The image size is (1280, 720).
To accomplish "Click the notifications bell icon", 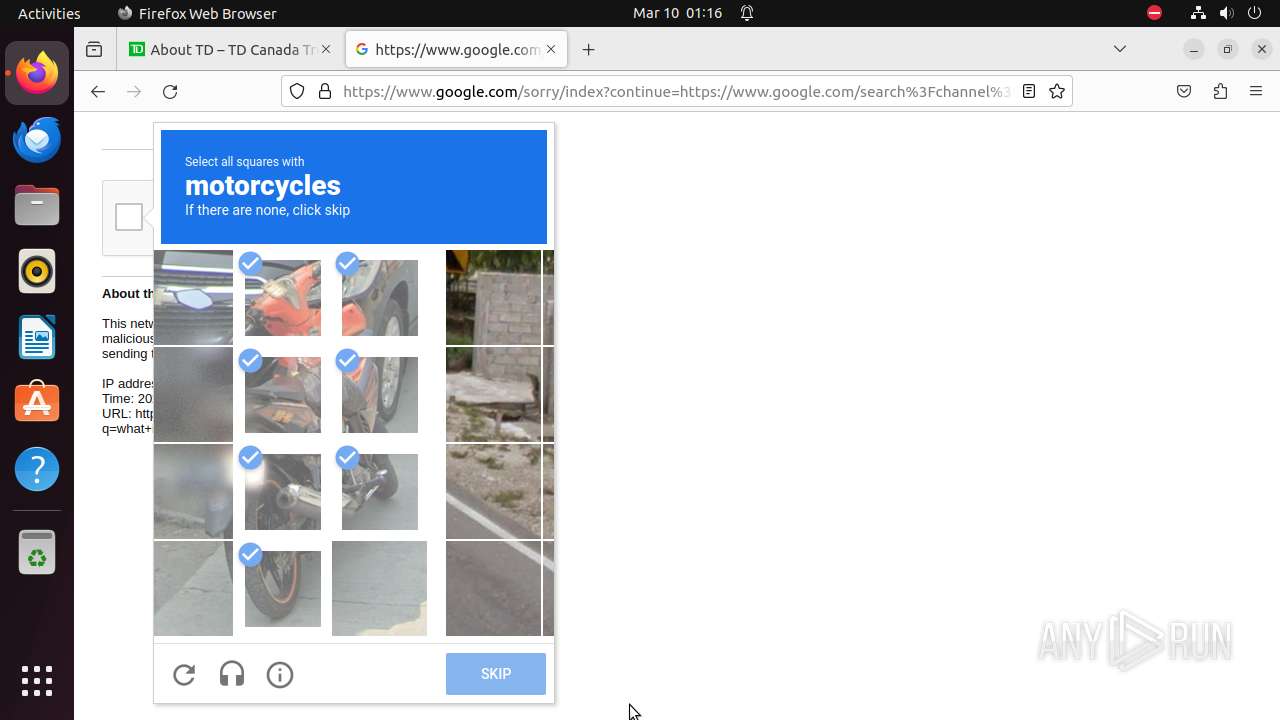I will click(747, 13).
